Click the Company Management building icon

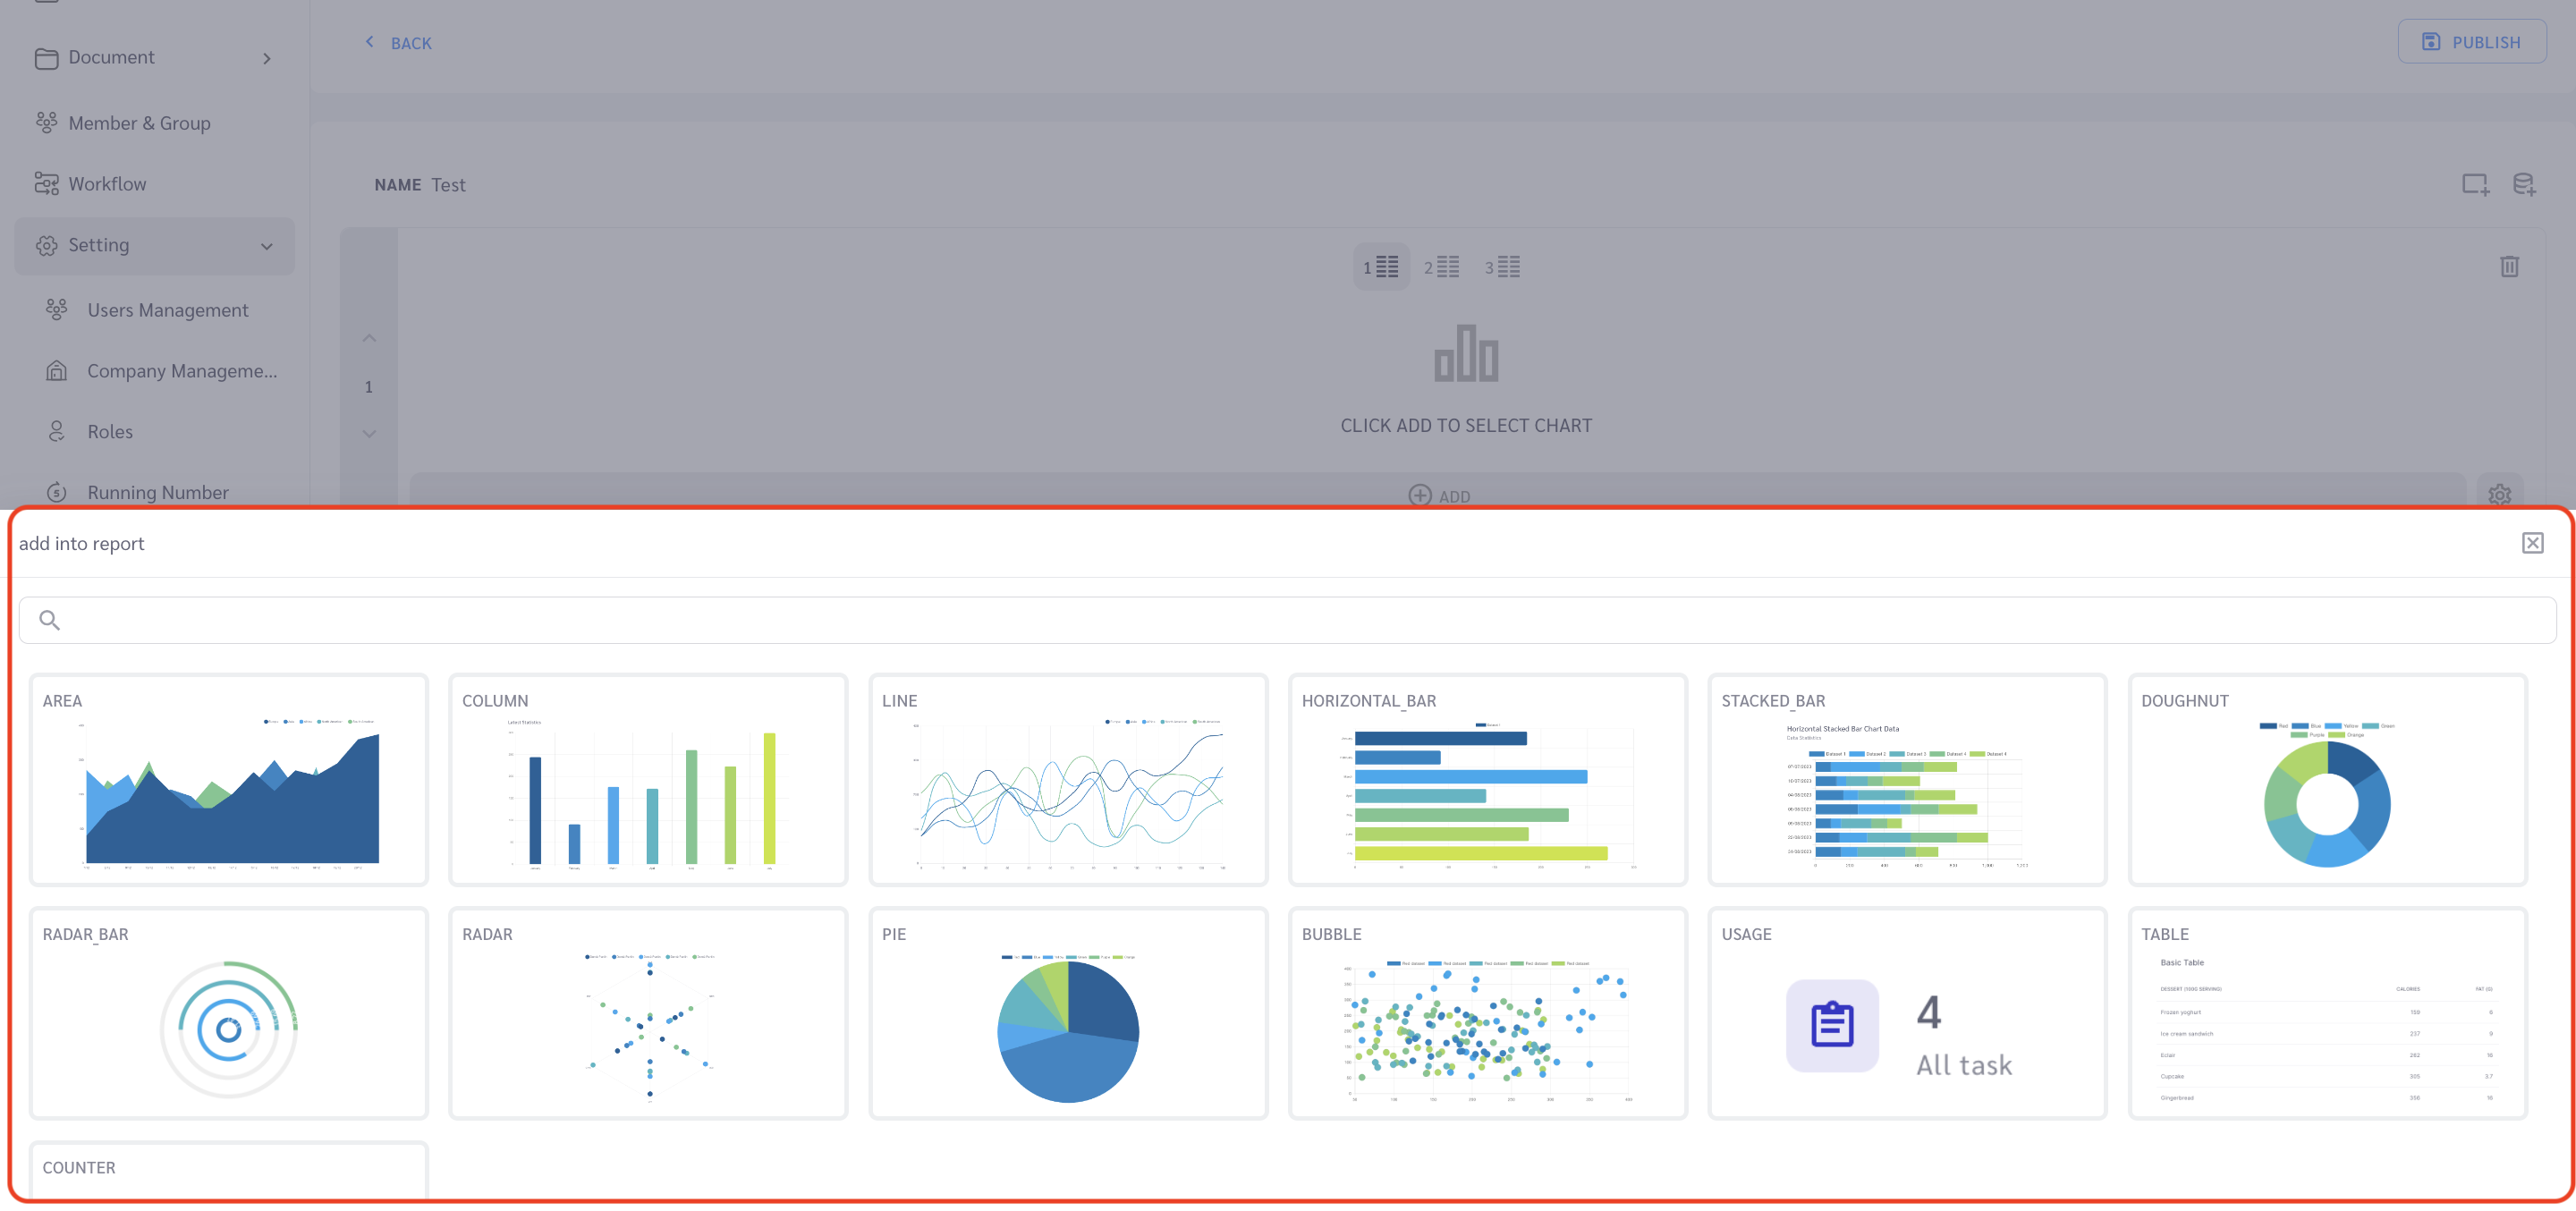[x=57, y=371]
